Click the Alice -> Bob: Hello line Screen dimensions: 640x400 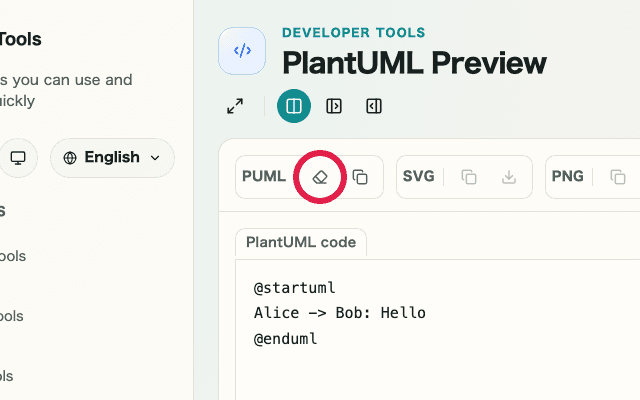(x=340, y=313)
